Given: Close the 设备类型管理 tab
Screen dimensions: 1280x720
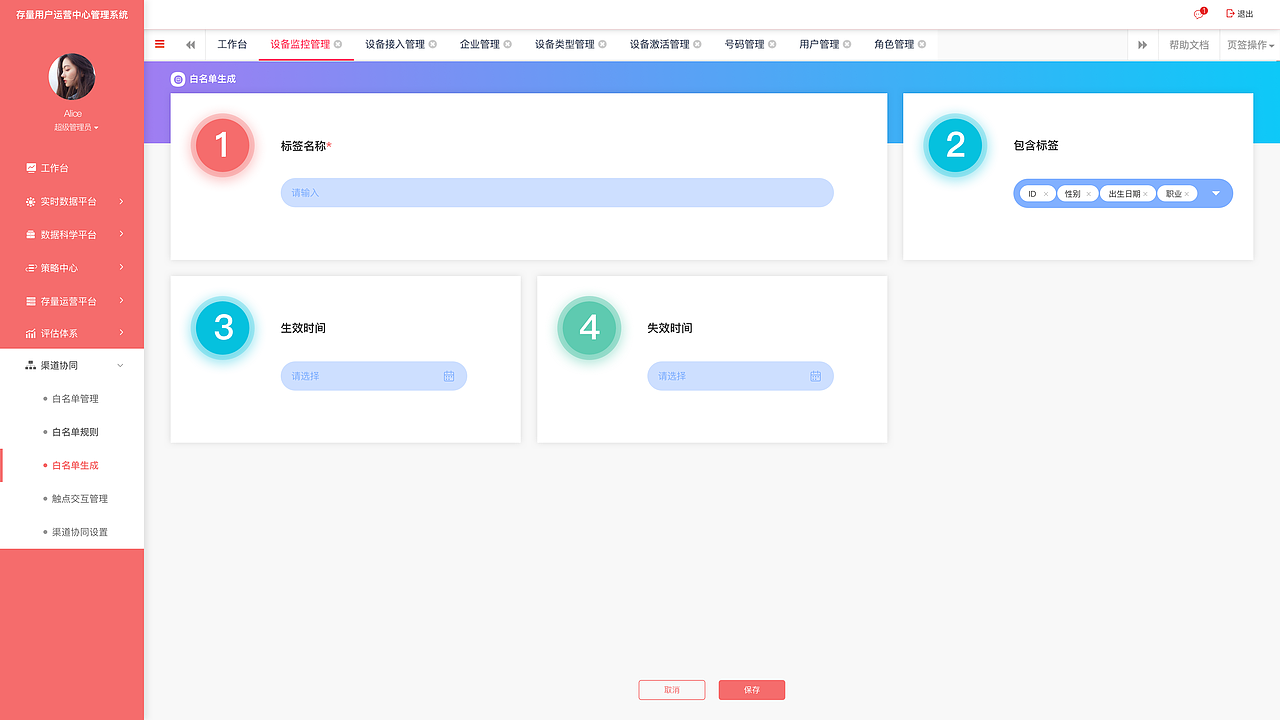Looking at the screenshot, I should 603,44.
